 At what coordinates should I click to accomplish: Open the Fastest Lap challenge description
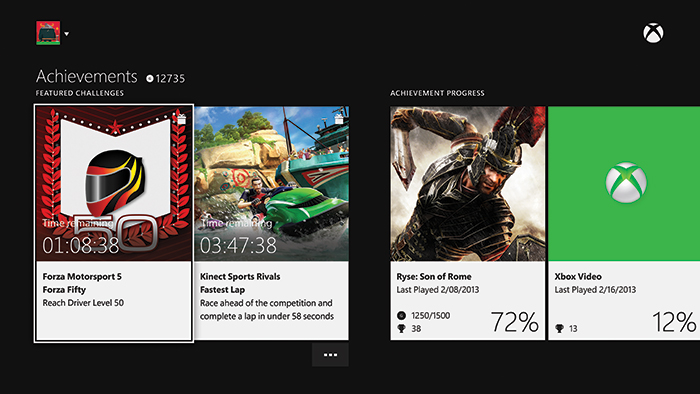[267, 309]
